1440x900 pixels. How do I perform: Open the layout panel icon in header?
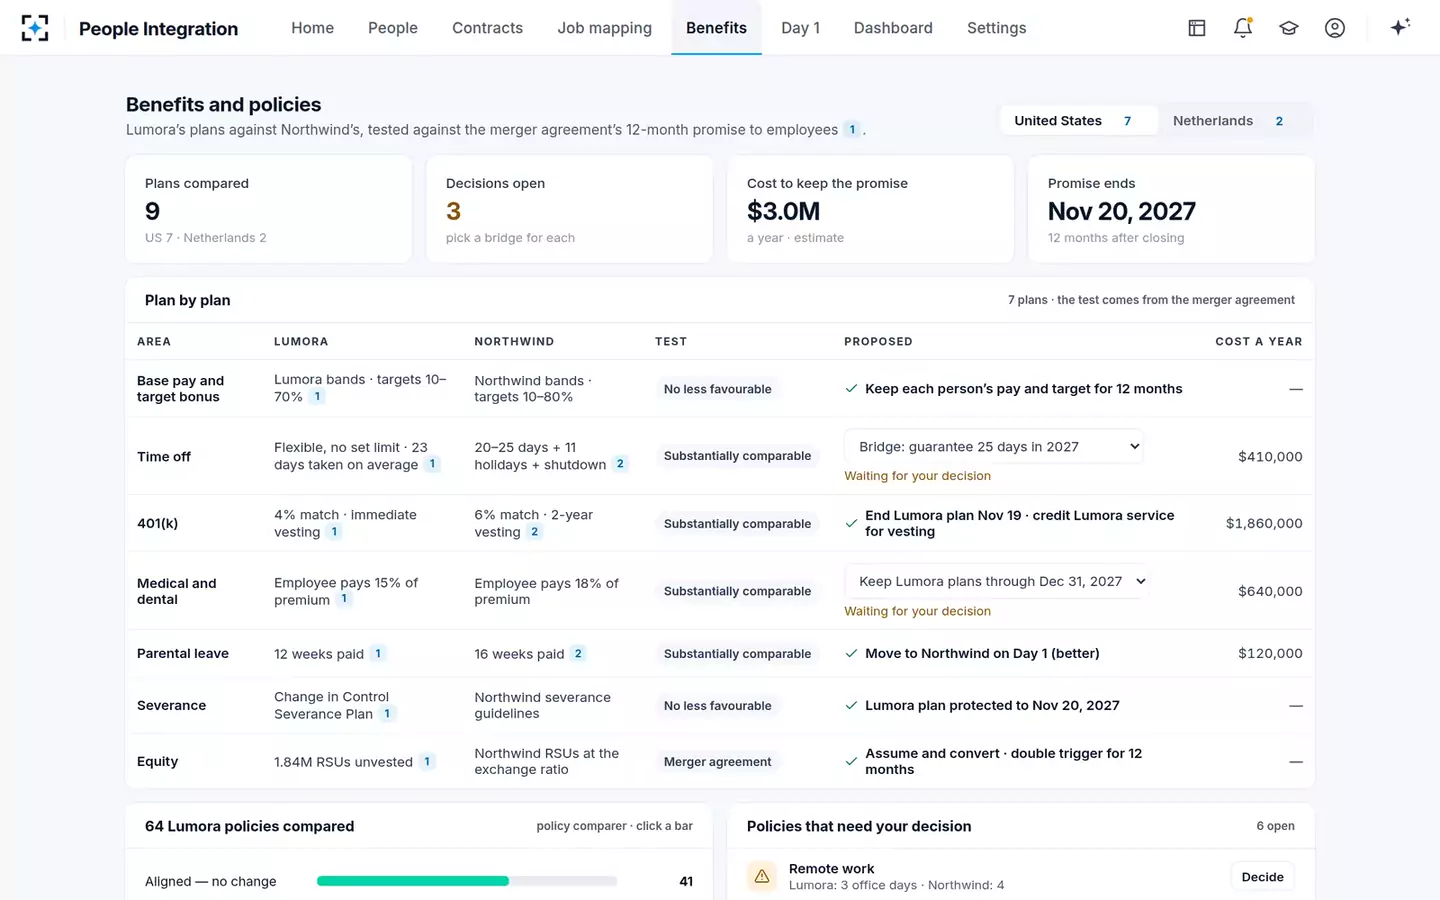click(x=1197, y=28)
